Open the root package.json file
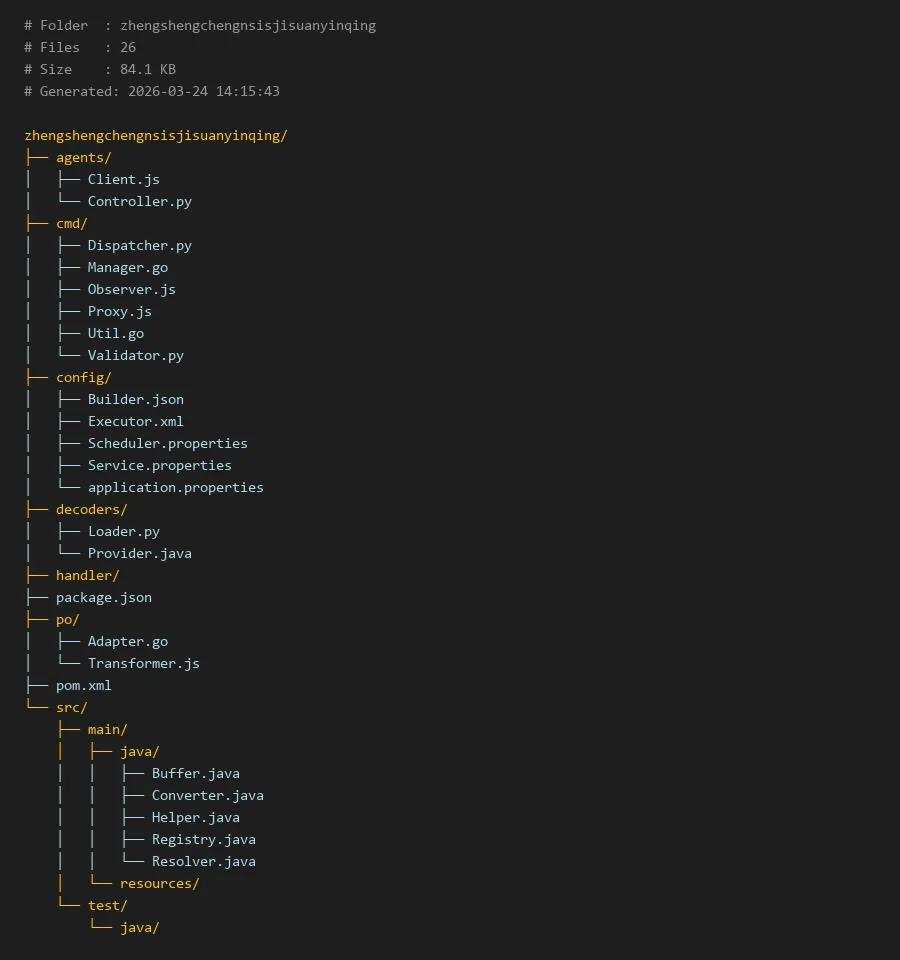The width and height of the screenshot is (900, 960). point(103,597)
